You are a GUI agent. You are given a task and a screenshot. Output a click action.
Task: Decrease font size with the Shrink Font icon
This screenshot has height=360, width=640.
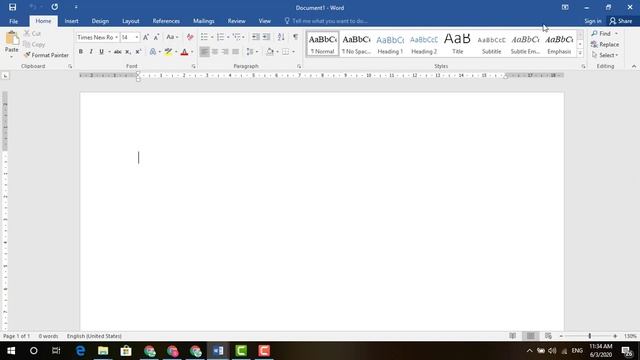156,37
